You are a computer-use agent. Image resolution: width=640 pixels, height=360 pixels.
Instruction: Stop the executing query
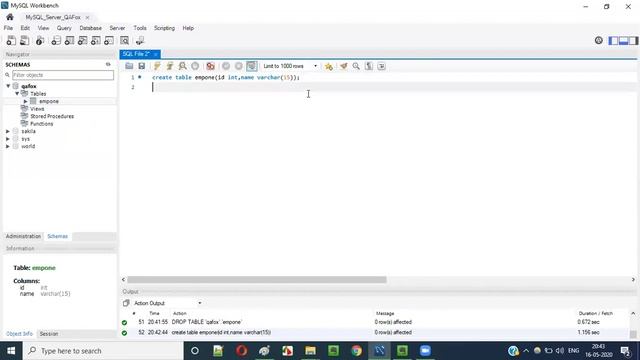click(x=195, y=66)
